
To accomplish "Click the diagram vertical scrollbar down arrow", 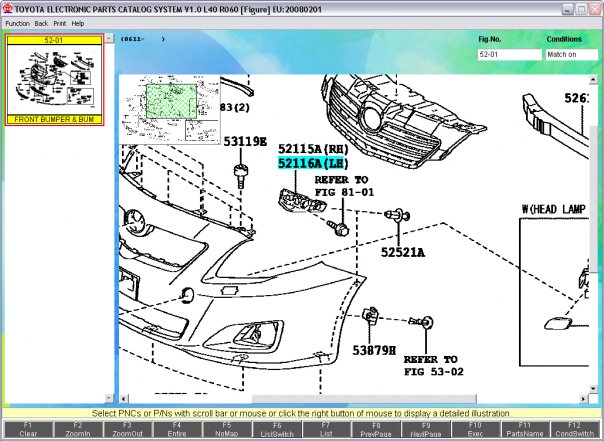I will pos(593,389).
